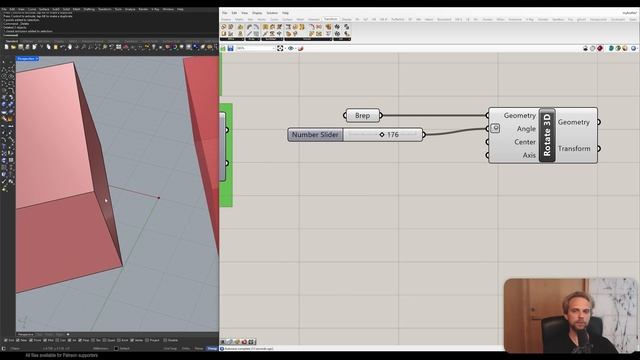Click Grasshopper save file icon
Image resolution: width=640 pixels, height=360 pixels.
tap(231, 48)
